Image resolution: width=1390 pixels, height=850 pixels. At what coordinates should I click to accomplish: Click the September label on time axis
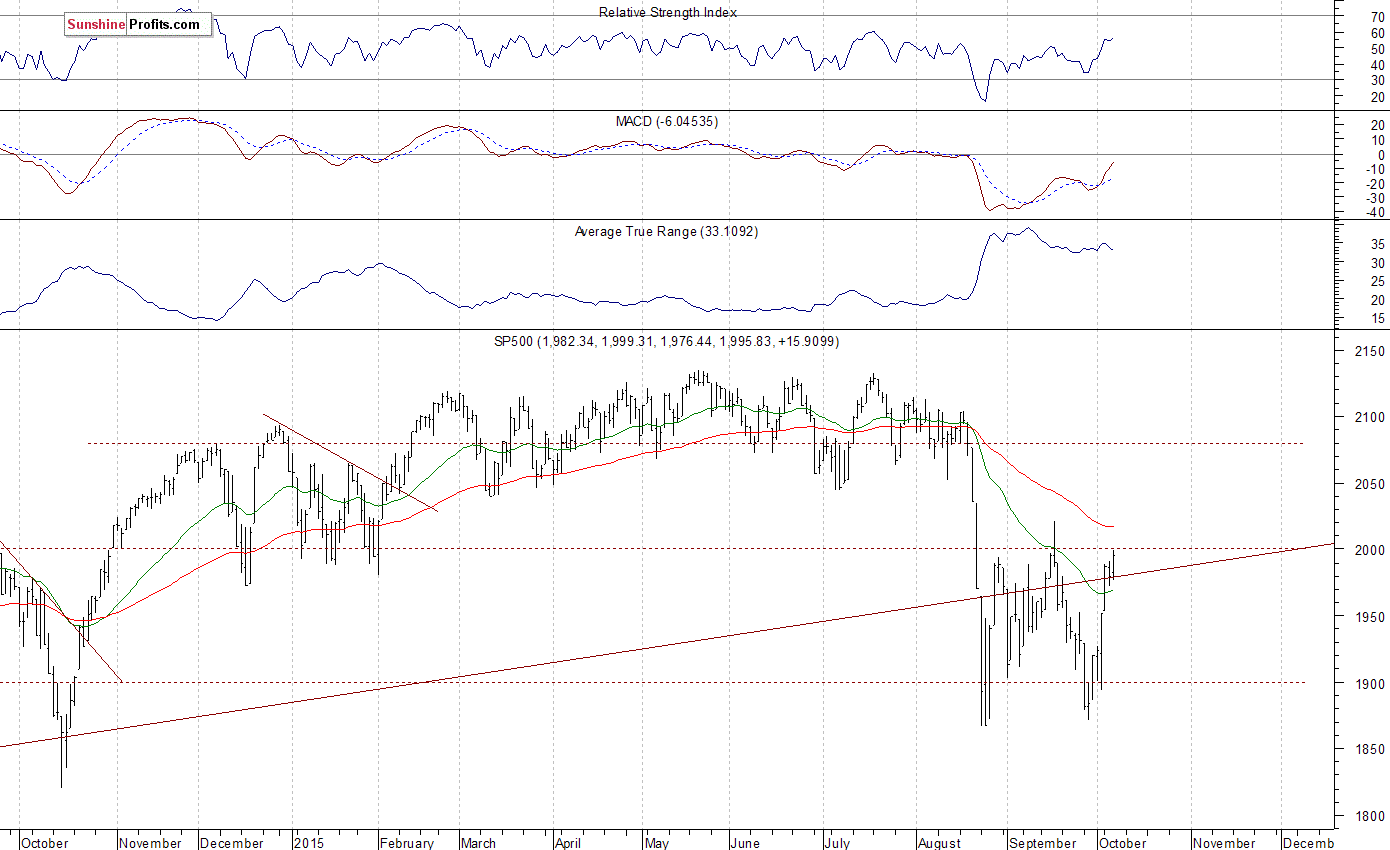tap(1043, 843)
